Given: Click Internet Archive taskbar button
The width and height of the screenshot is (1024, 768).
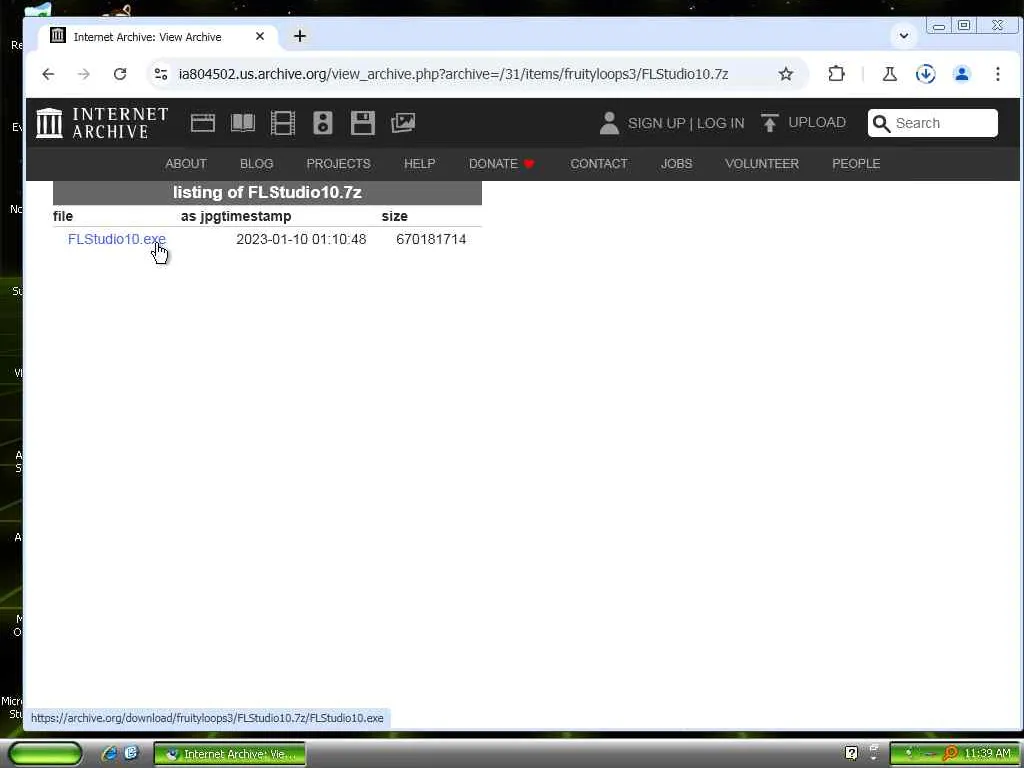Looking at the screenshot, I should coord(230,754).
